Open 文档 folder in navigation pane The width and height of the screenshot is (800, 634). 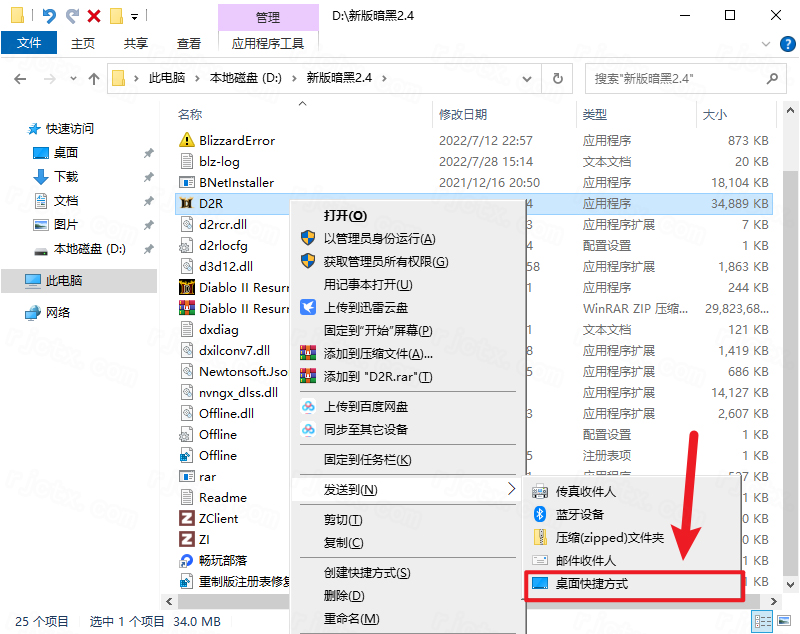point(66,200)
